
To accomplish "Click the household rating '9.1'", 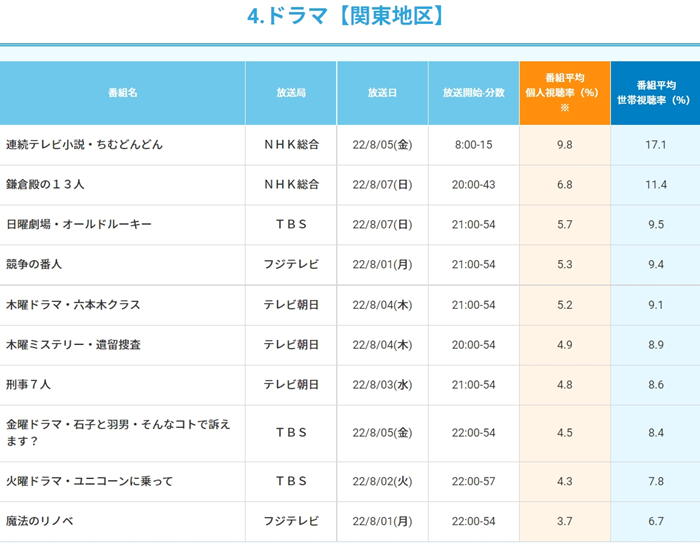I will [656, 305].
